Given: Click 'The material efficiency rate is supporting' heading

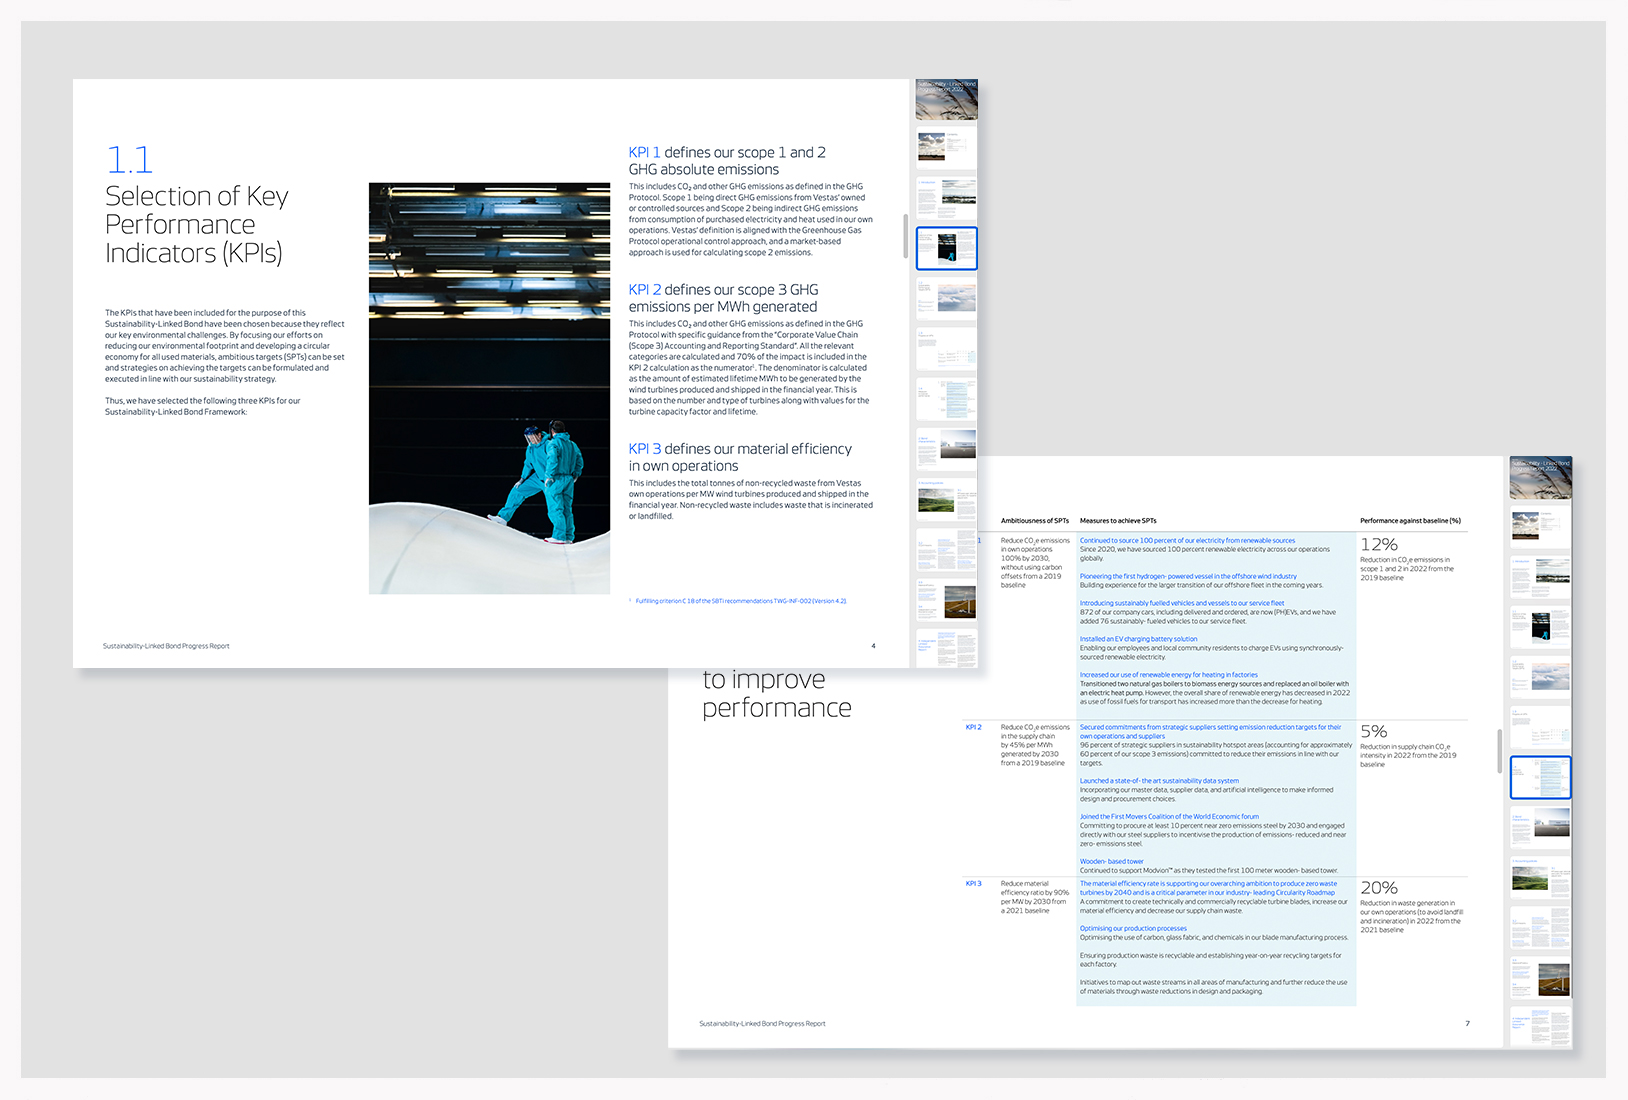Looking at the screenshot, I should (x=1208, y=888).
